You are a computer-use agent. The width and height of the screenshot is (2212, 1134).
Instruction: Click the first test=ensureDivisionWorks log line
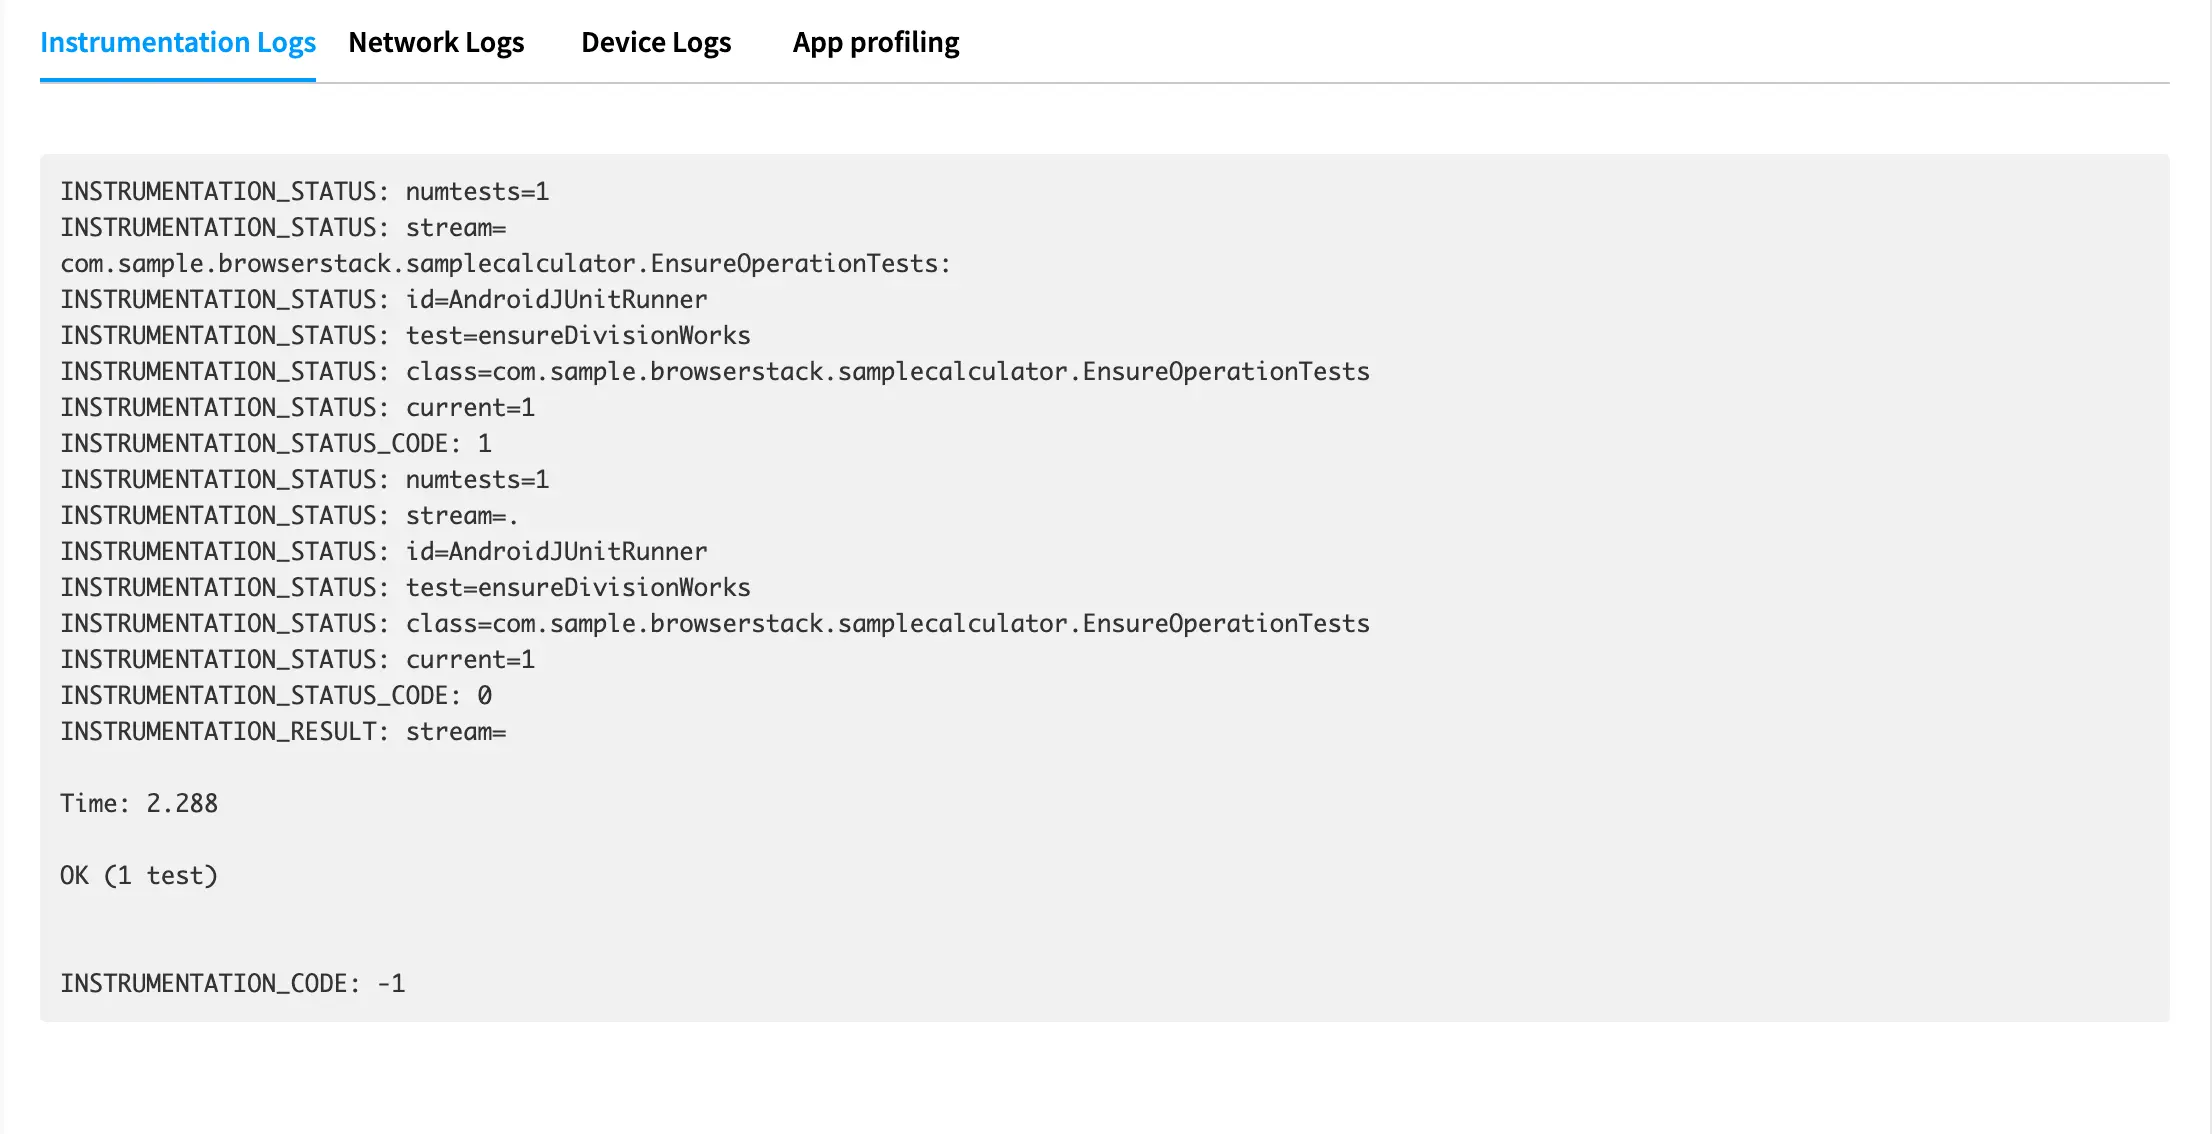pyautogui.click(x=405, y=336)
